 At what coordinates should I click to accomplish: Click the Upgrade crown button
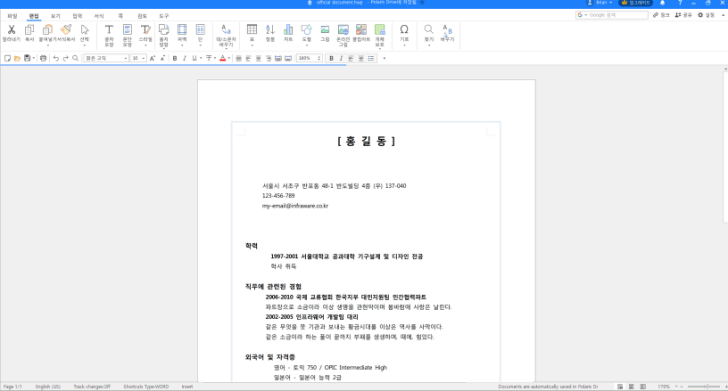coord(636,3)
